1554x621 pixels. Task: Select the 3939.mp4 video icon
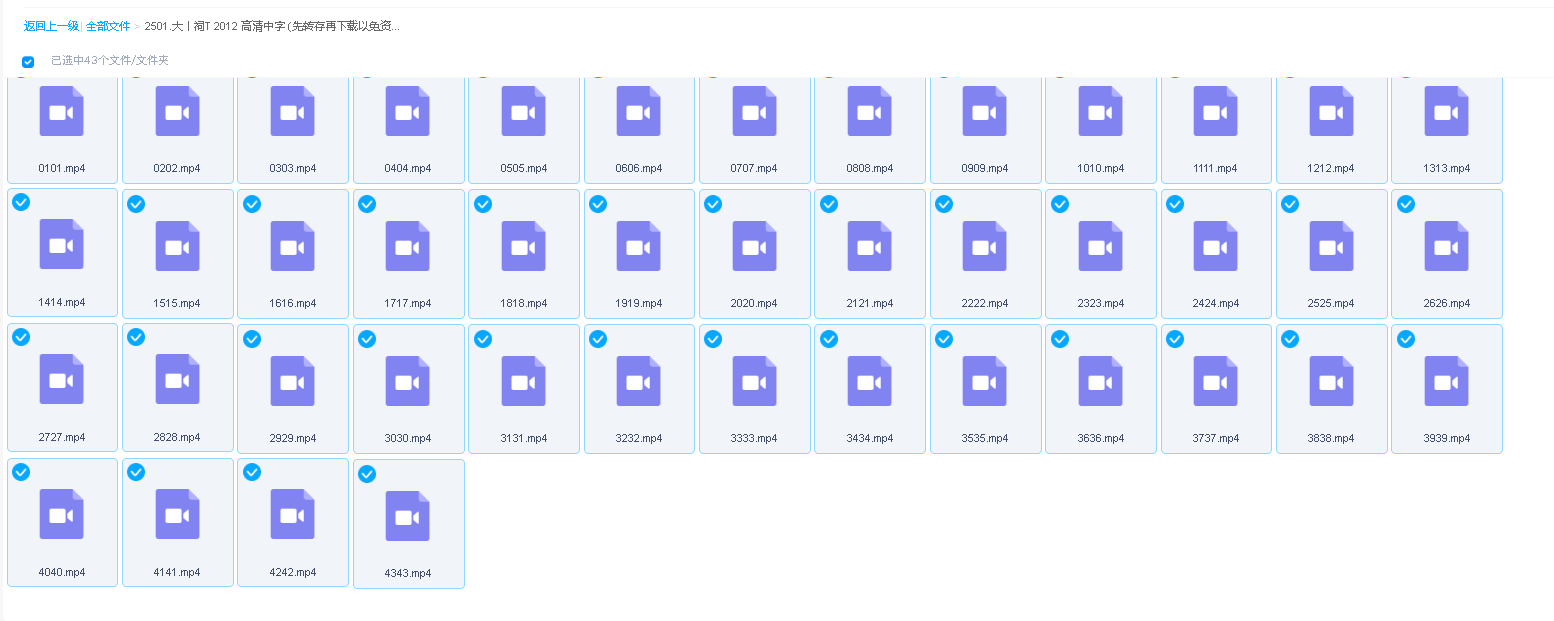1446,381
